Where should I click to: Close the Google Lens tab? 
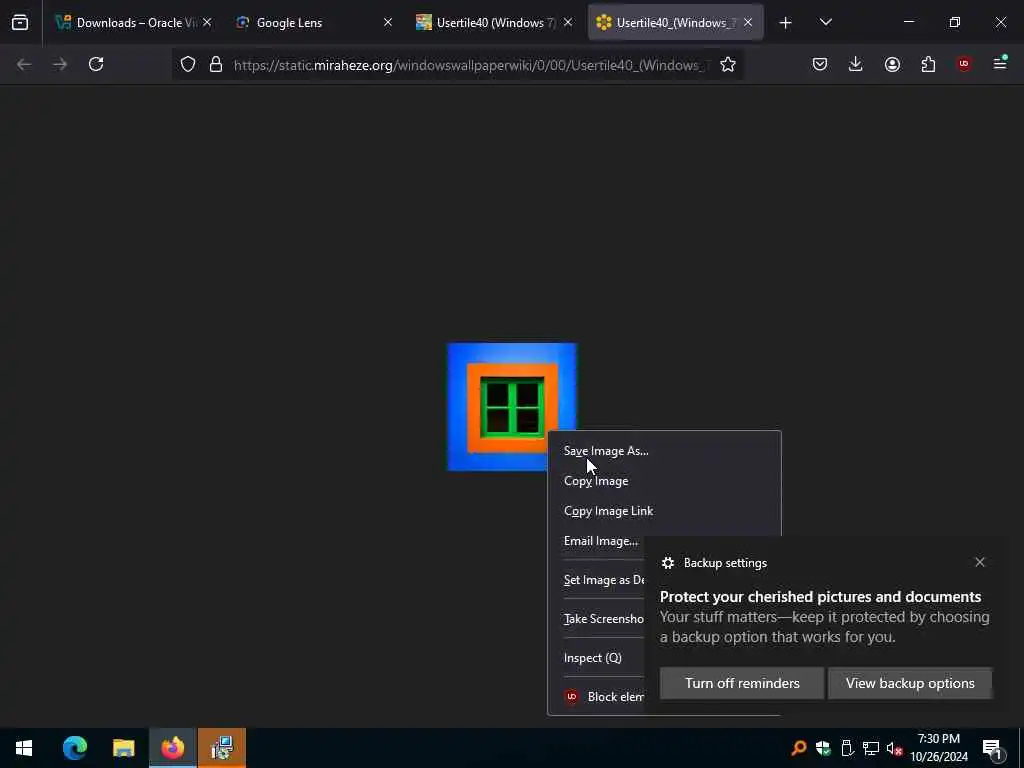(388, 22)
